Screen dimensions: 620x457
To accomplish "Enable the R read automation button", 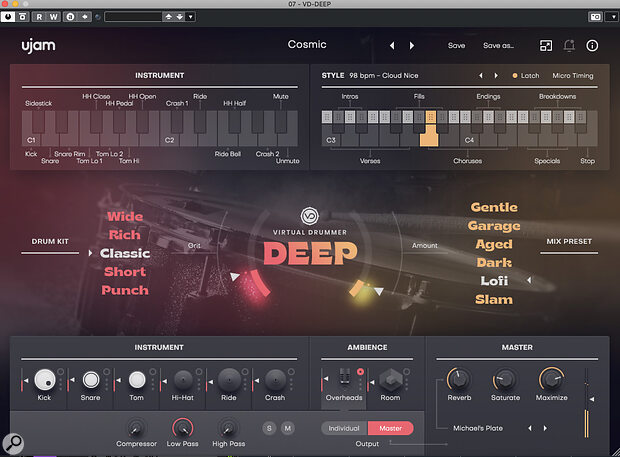I will click(x=39, y=17).
